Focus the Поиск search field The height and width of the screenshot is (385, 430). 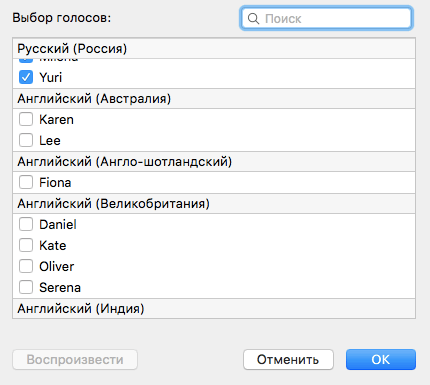pos(326,18)
